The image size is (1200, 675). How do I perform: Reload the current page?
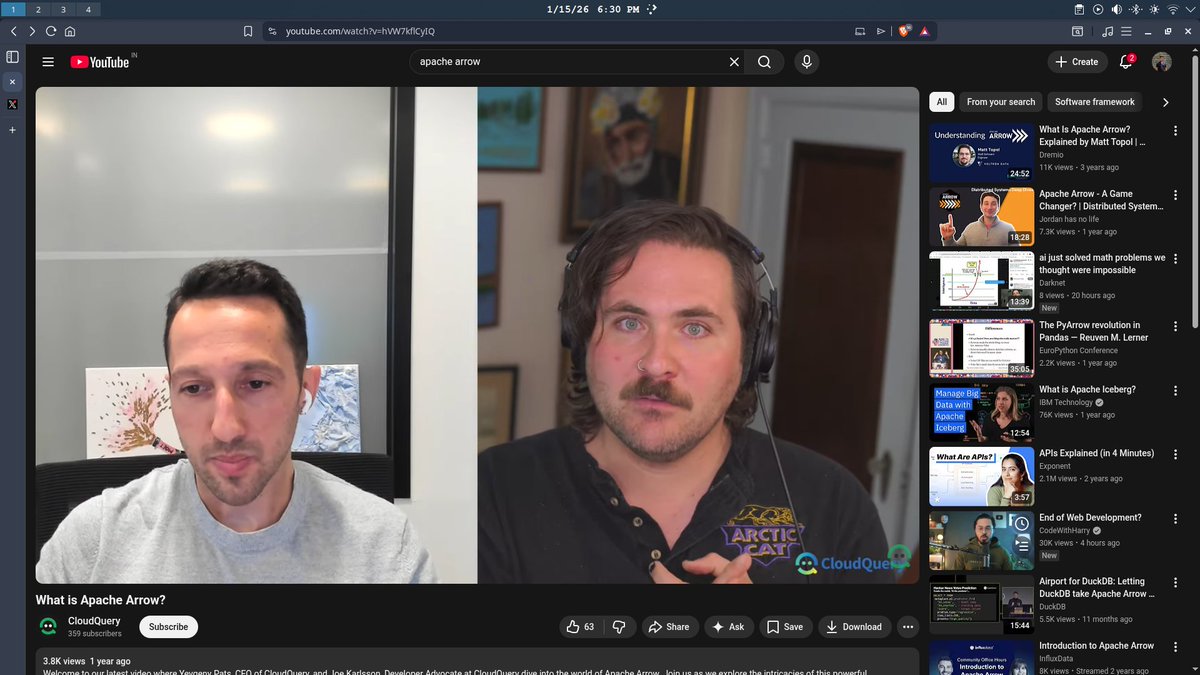(51, 31)
